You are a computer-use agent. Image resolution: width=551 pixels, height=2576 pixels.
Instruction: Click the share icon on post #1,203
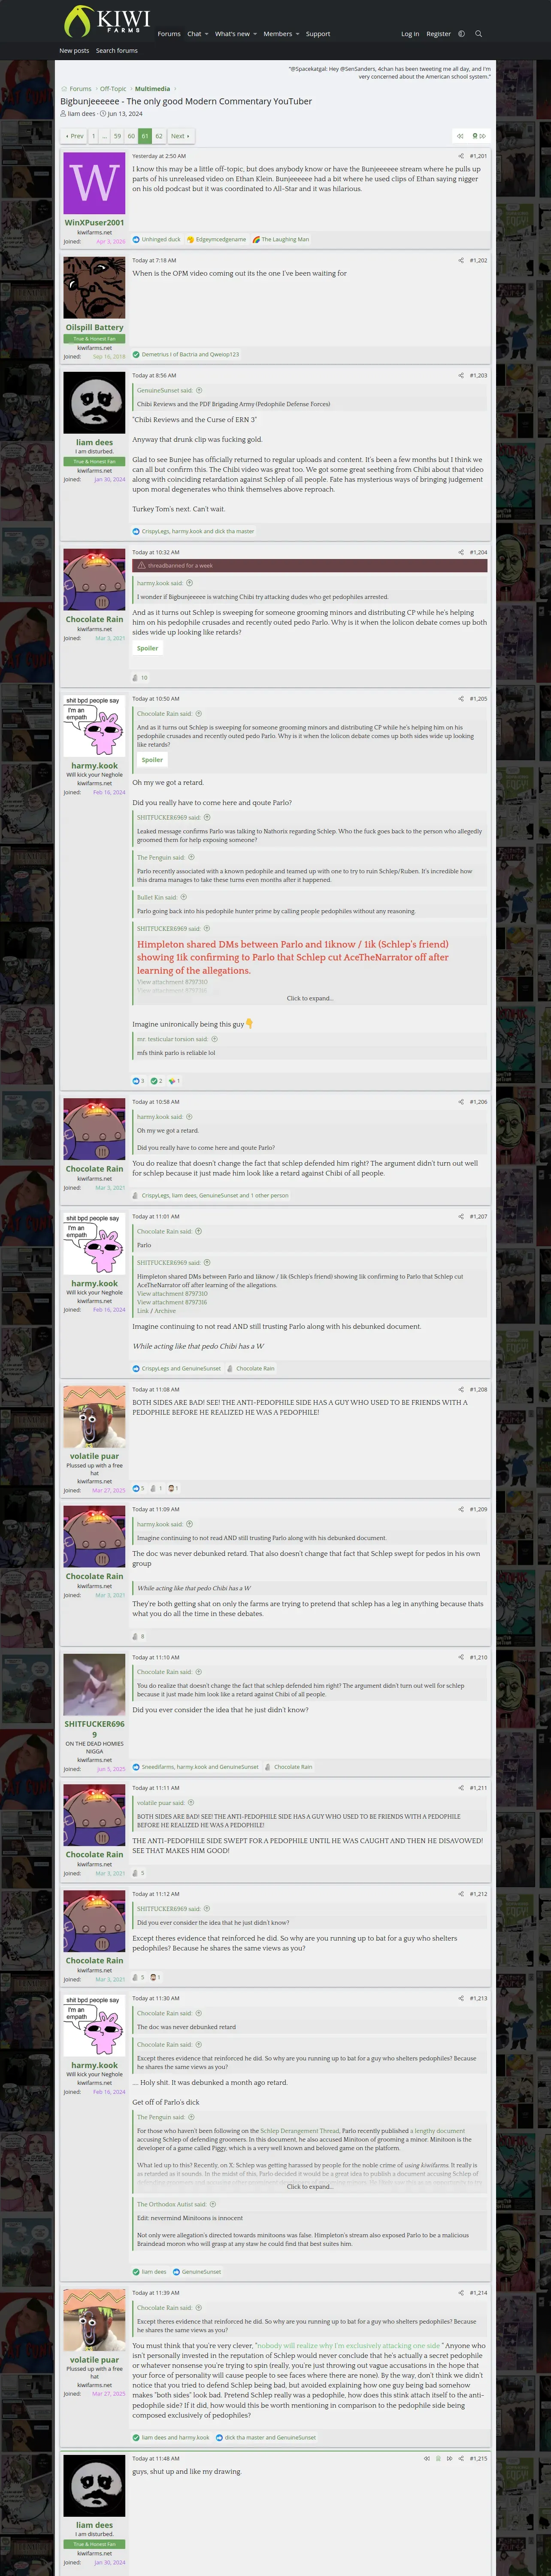(461, 375)
